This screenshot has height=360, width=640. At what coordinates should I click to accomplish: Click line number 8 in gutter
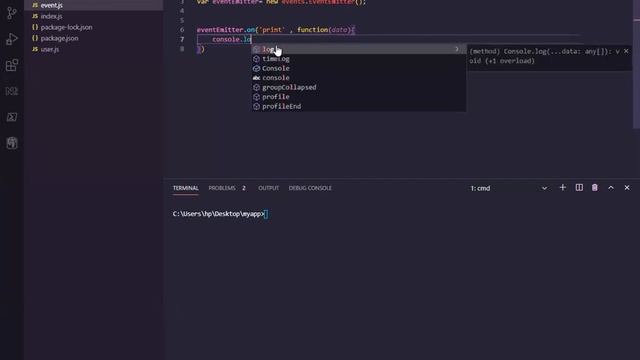point(182,49)
